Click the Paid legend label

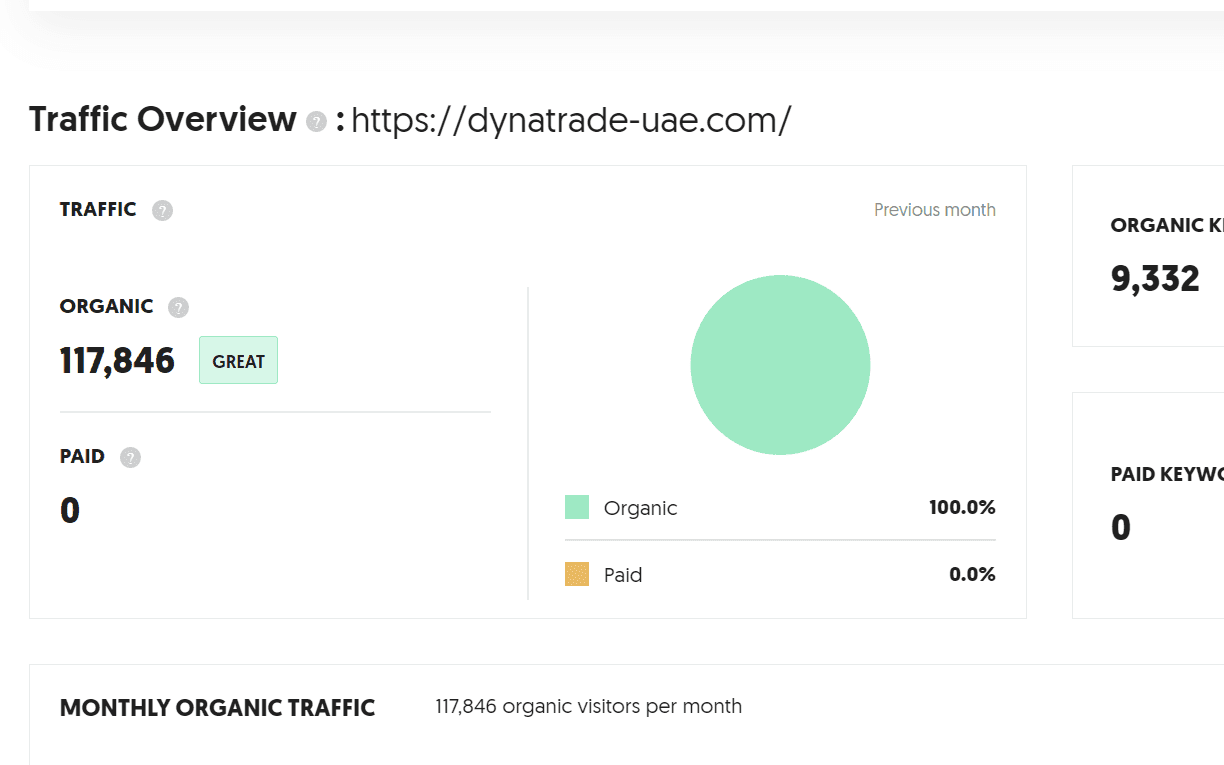pos(623,575)
